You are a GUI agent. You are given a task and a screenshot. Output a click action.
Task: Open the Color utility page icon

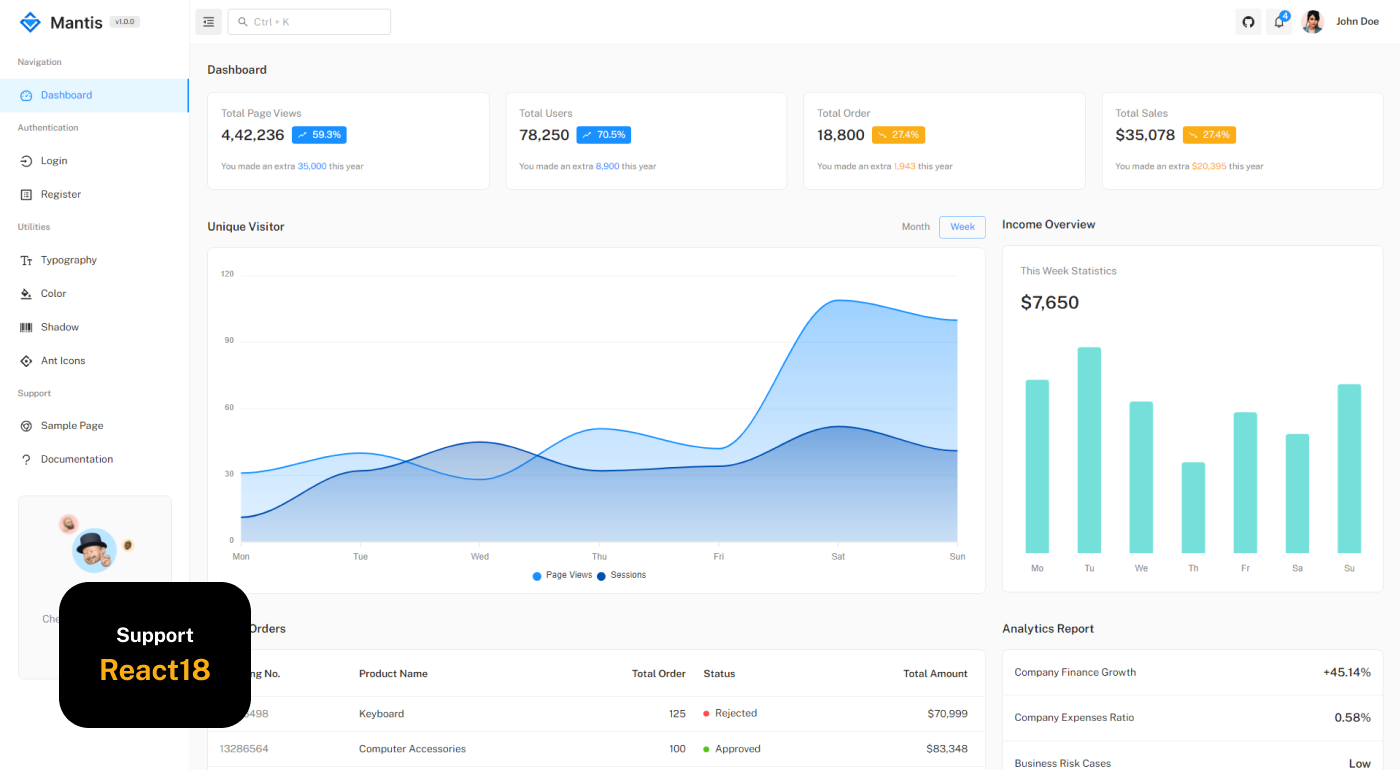[26, 293]
